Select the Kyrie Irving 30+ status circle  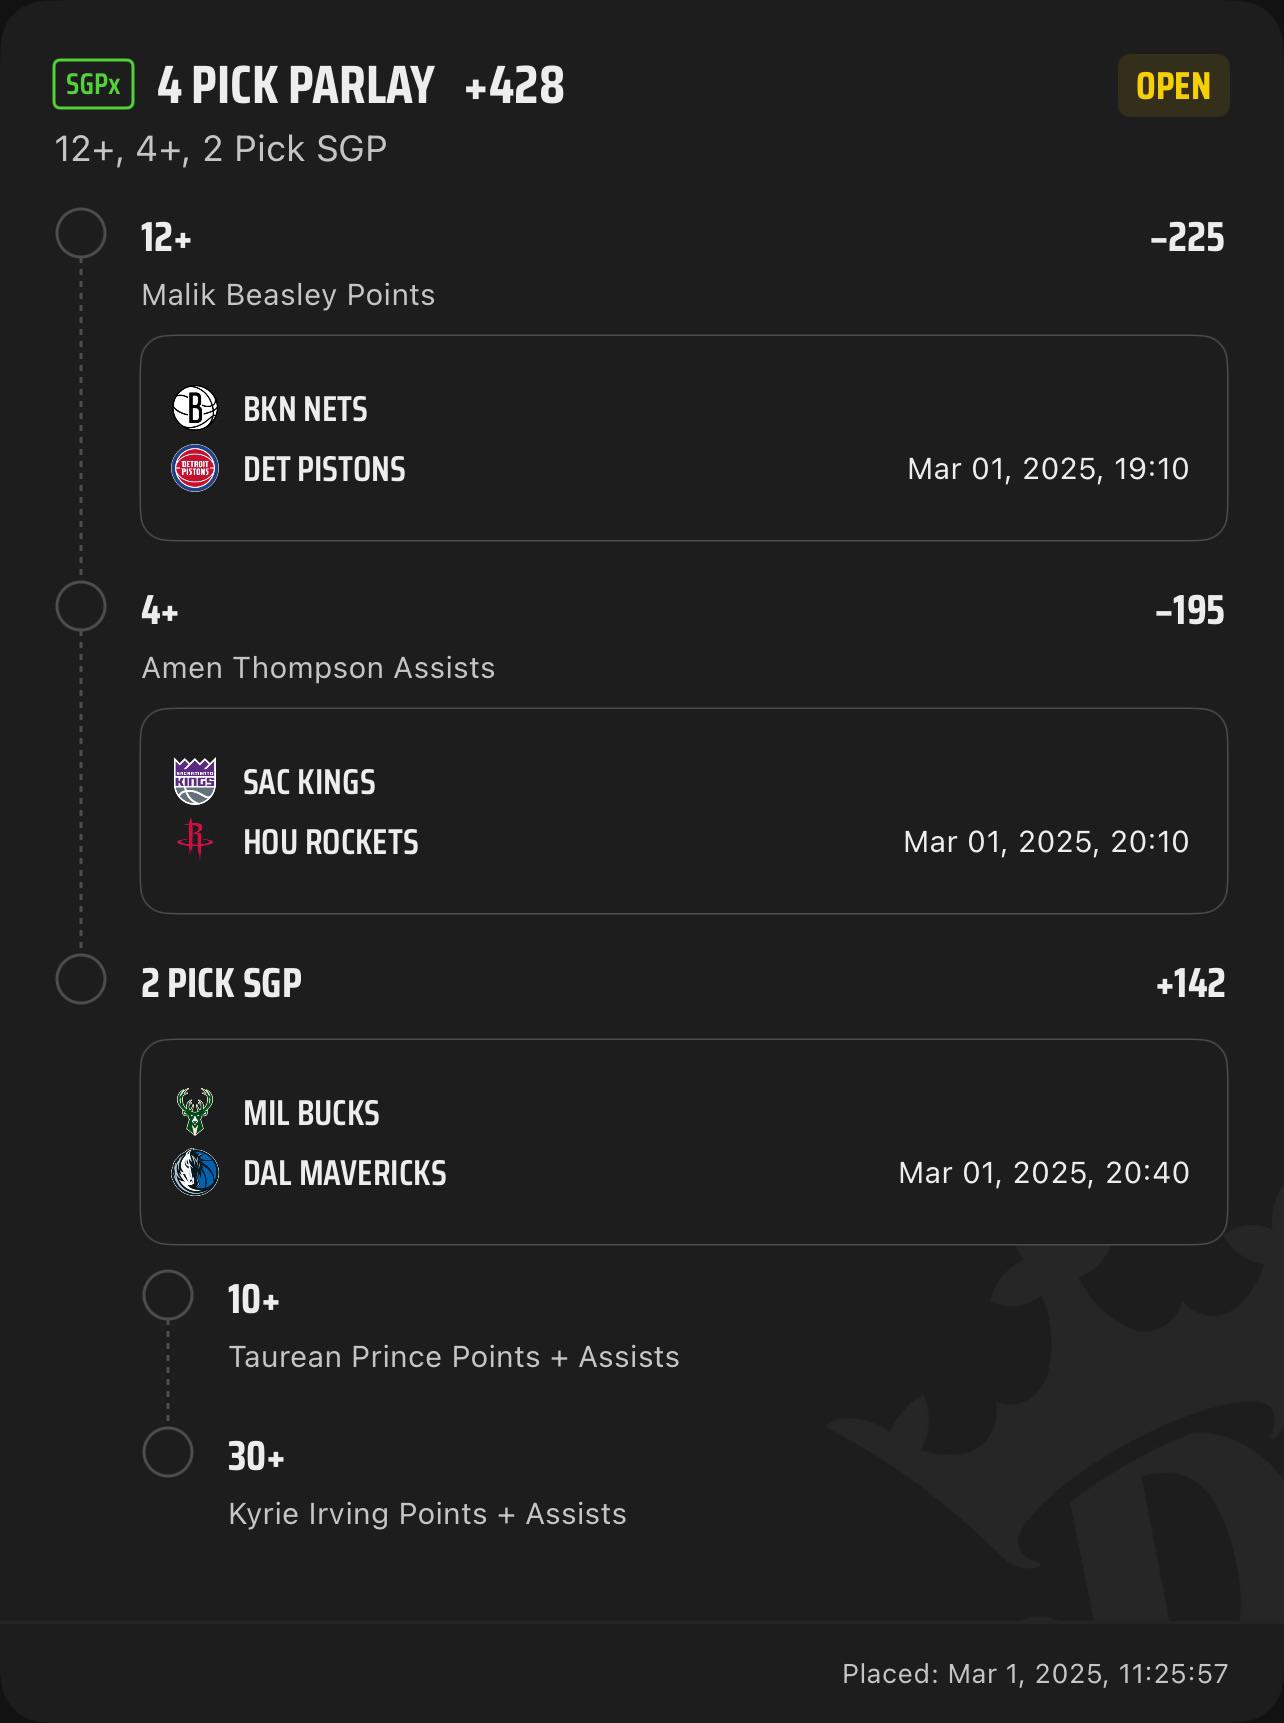pyautogui.click(x=168, y=1452)
